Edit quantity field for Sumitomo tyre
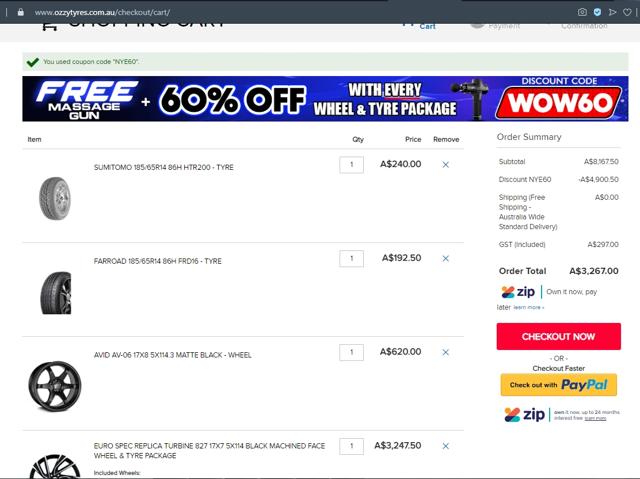640x479 pixels. [x=351, y=165]
